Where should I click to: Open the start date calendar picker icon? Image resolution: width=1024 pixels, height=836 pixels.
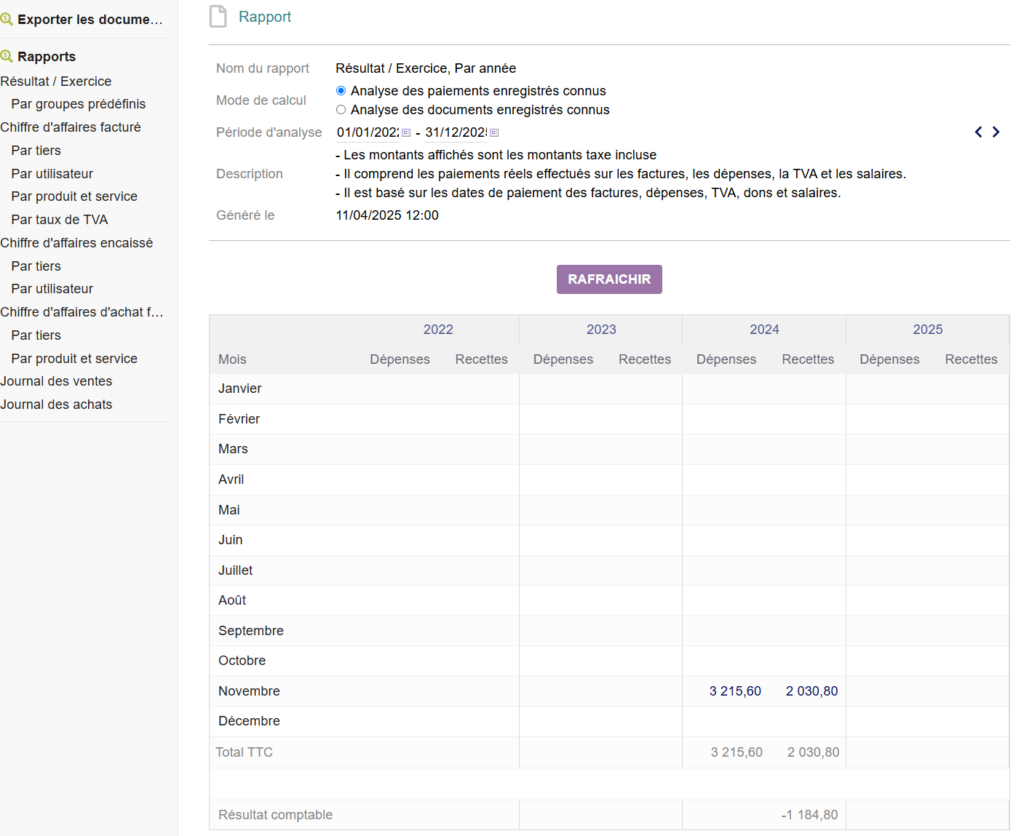[x=406, y=132]
